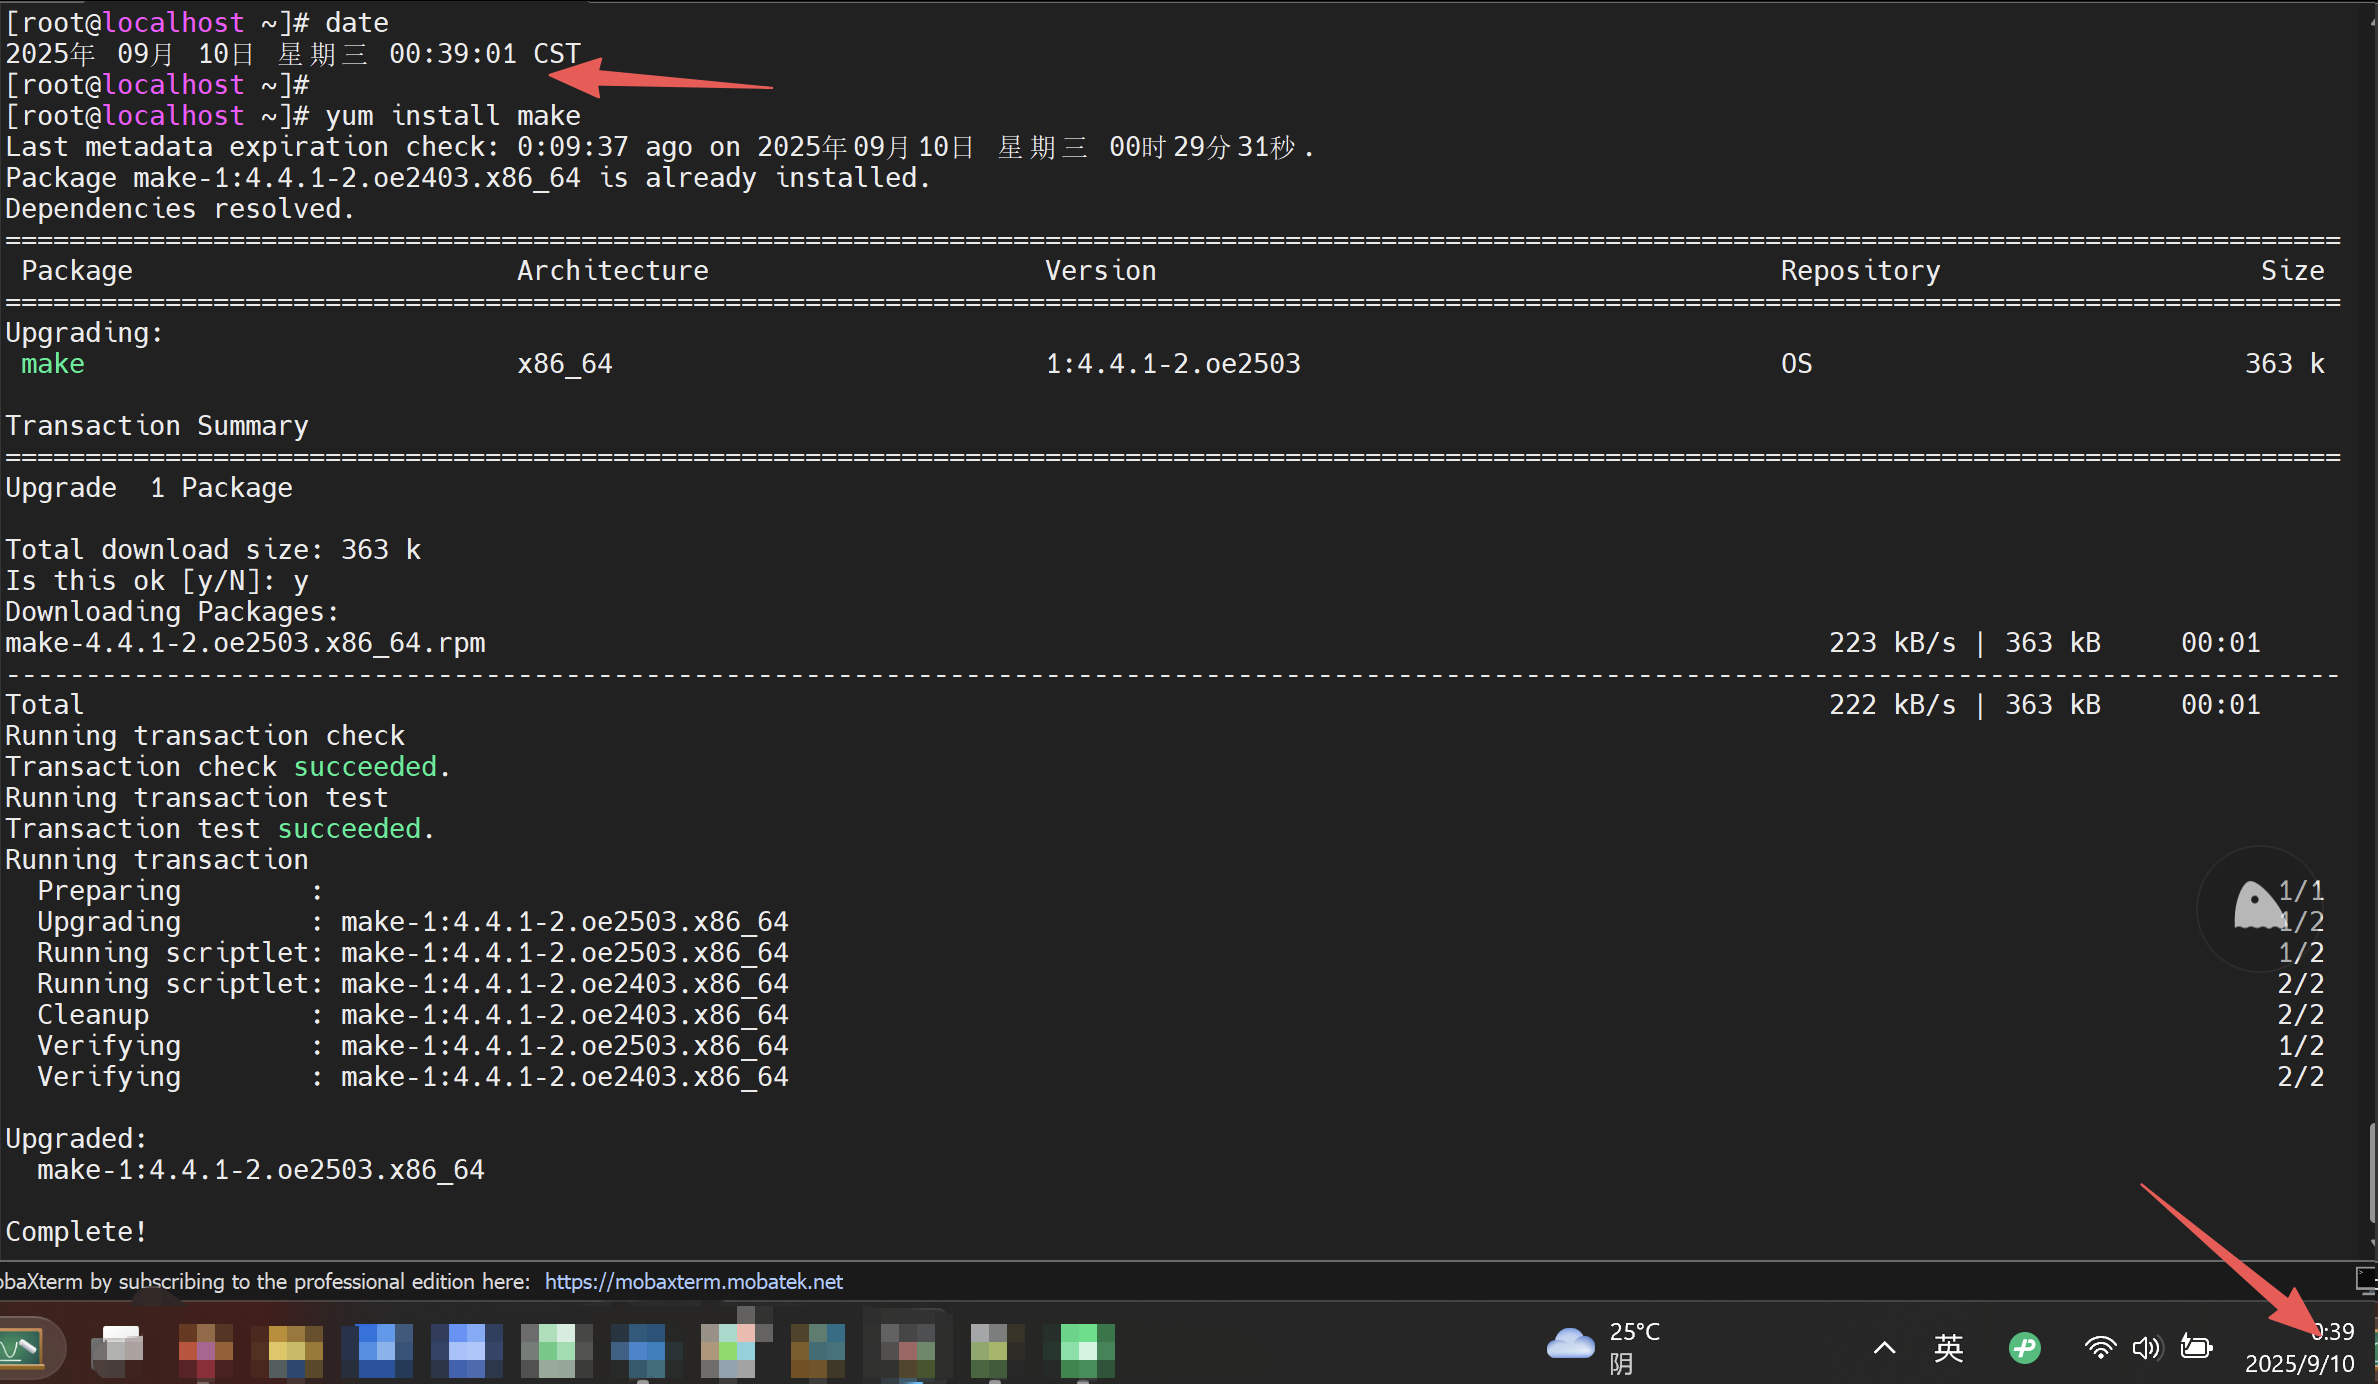The height and width of the screenshot is (1384, 2378).
Task: Open the green P tray application icon
Action: [2024, 1347]
